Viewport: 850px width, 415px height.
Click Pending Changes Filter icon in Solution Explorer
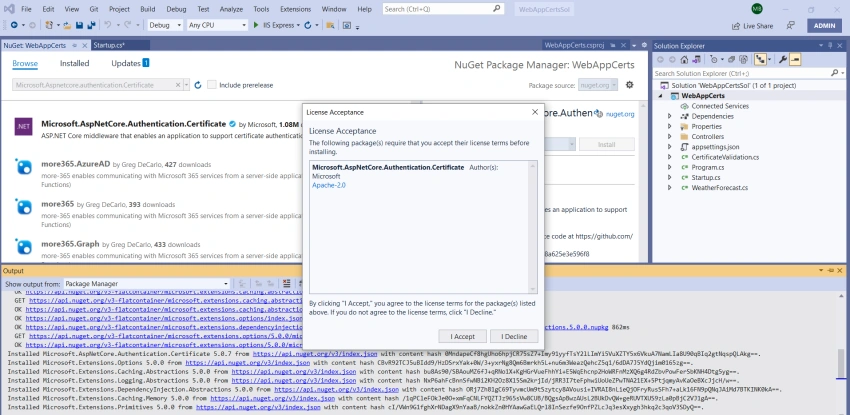coord(713,60)
